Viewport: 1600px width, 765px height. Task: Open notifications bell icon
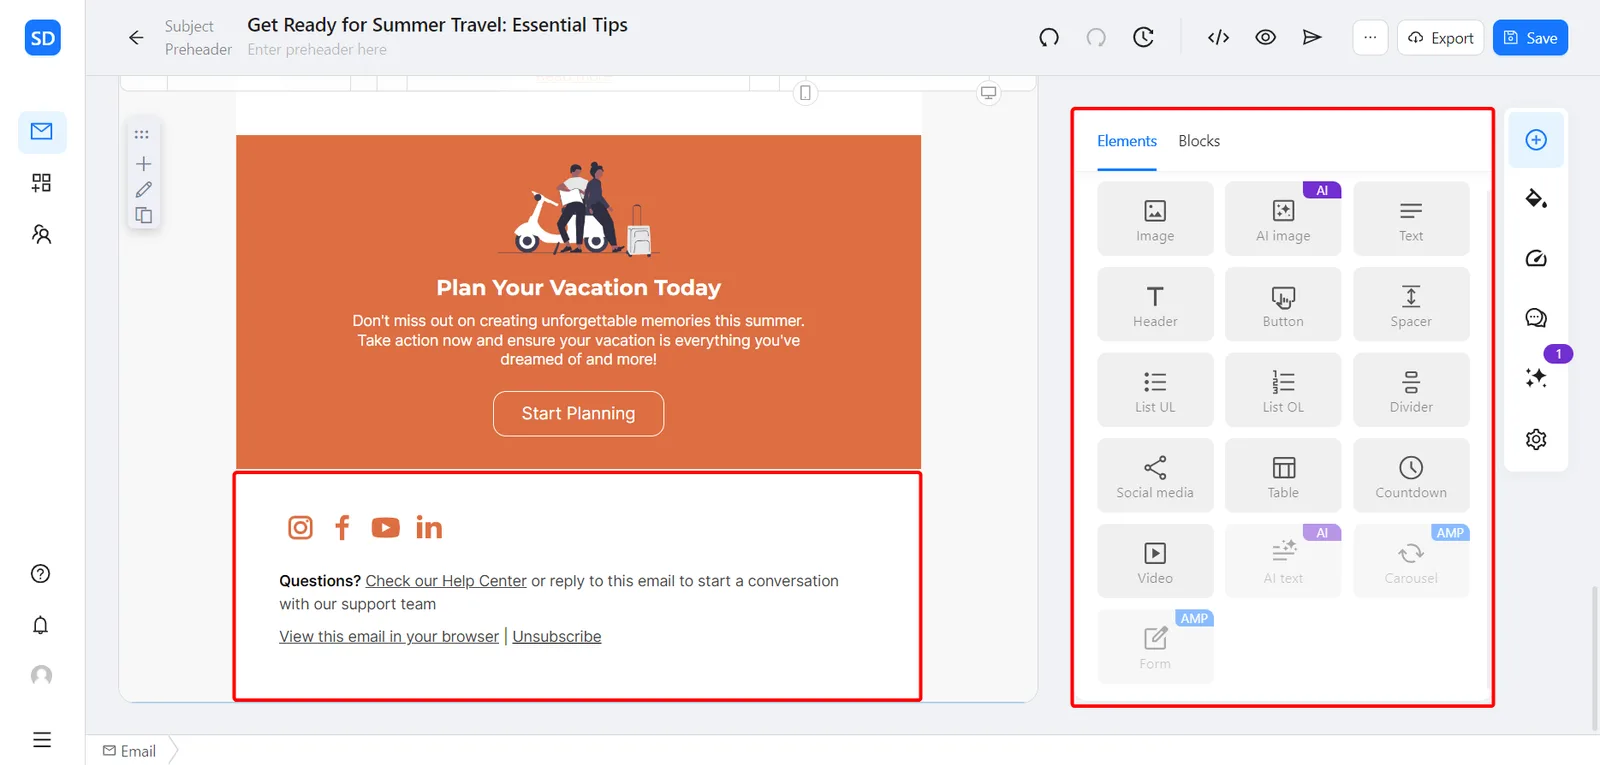click(41, 625)
